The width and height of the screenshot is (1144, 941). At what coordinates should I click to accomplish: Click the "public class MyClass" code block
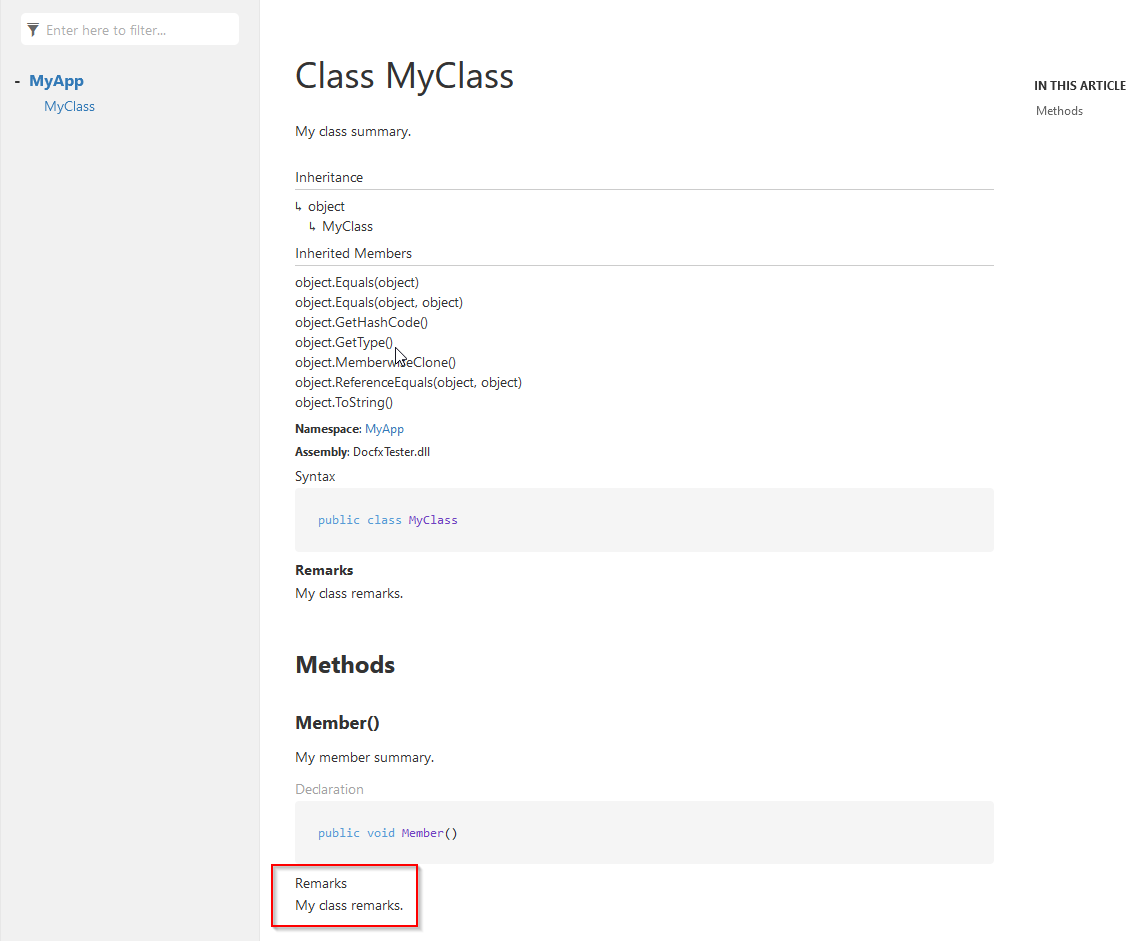tap(644, 520)
